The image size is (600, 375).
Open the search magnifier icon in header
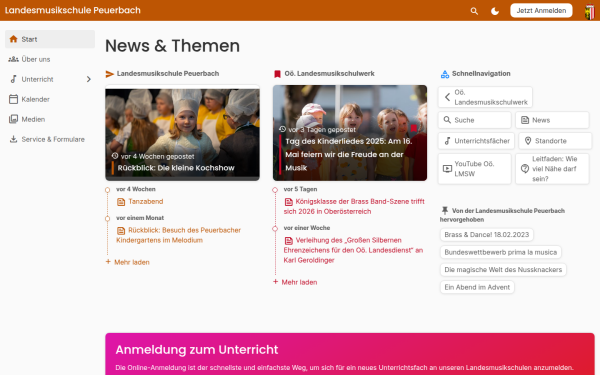coord(474,11)
